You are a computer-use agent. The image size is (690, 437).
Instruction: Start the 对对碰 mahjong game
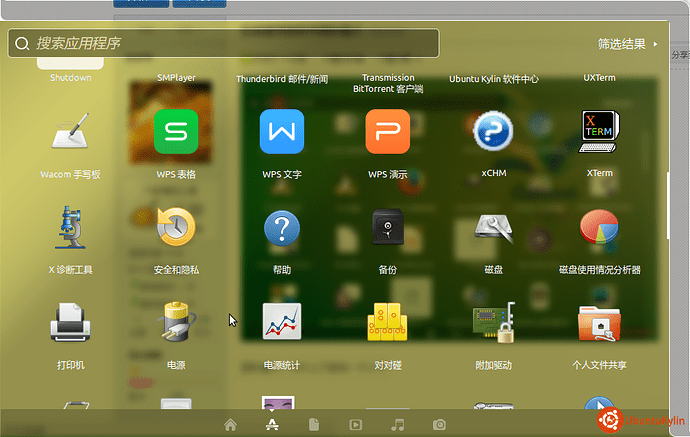(x=387, y=323)
